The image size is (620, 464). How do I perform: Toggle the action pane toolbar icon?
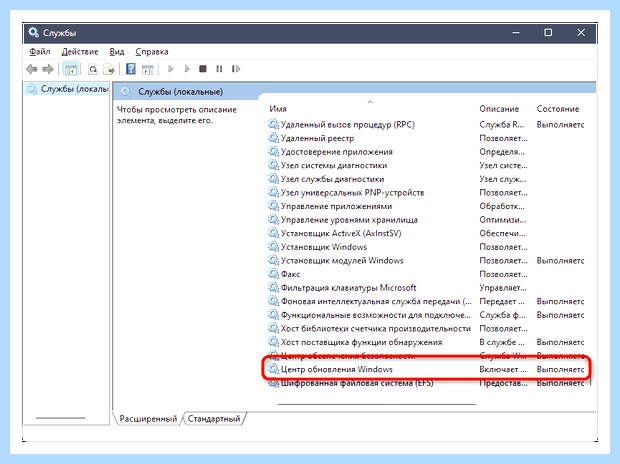147,70
